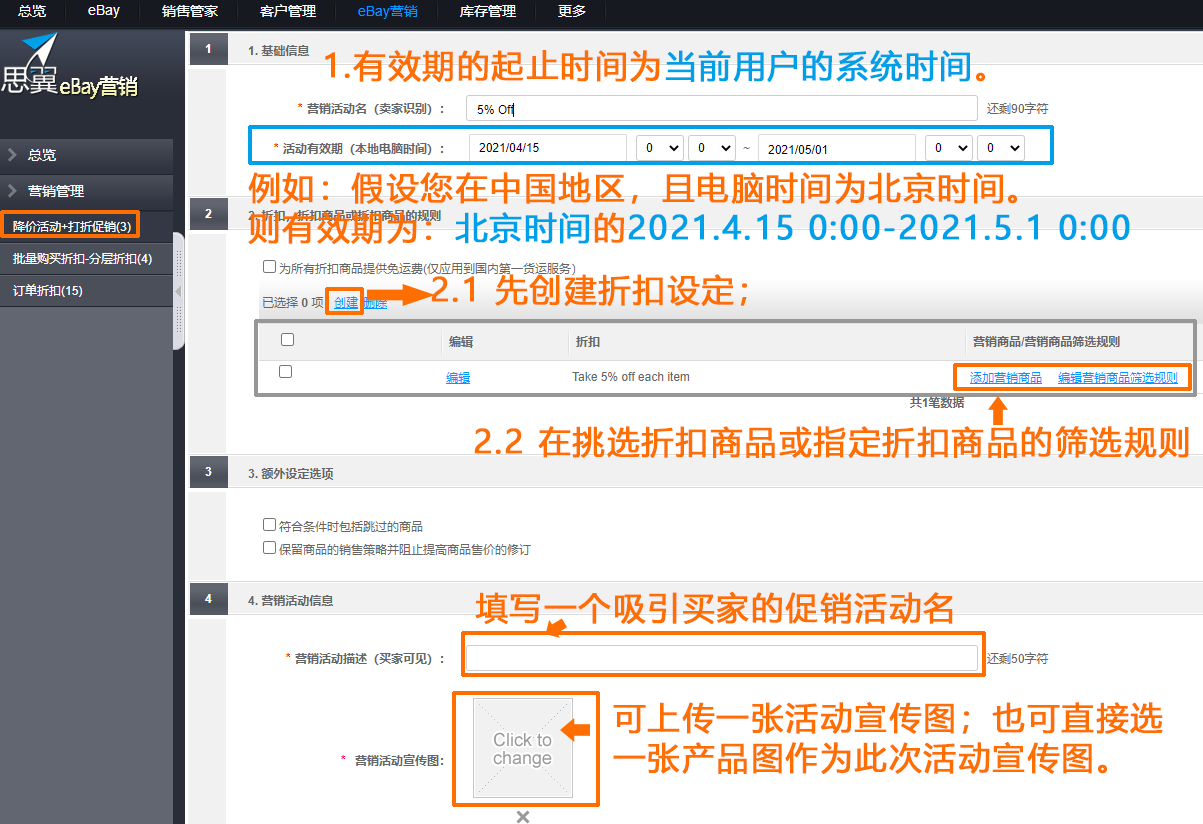Viewport: 1203px width, 824px height.
Task: Open the end minute dropdown
Action: click(x=1001, y=148)
